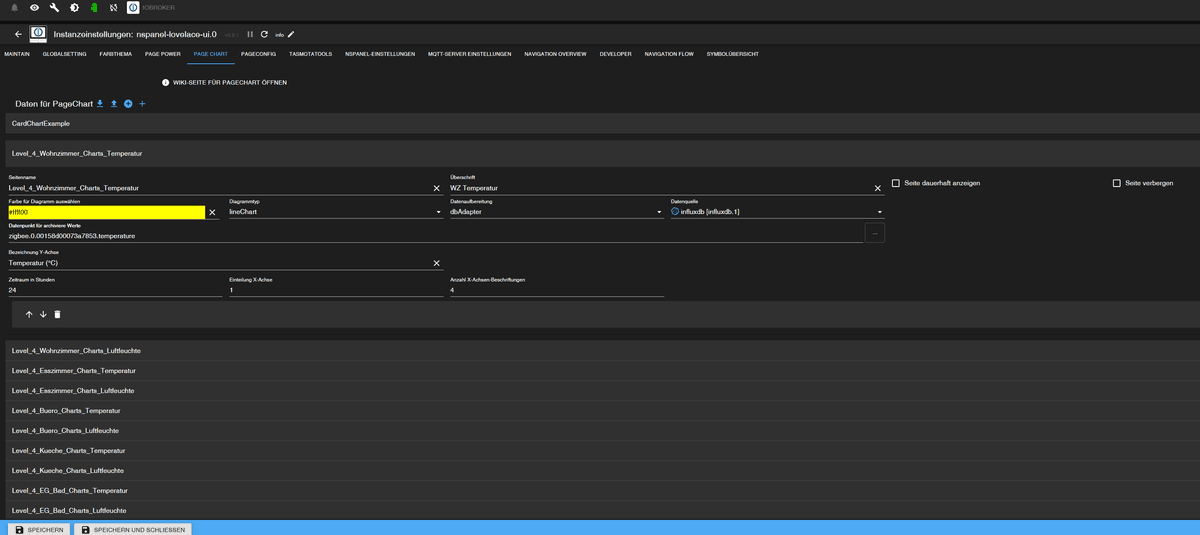Enable "Seite dauerhaft anzeigen" checkbox

pos(896,183)
